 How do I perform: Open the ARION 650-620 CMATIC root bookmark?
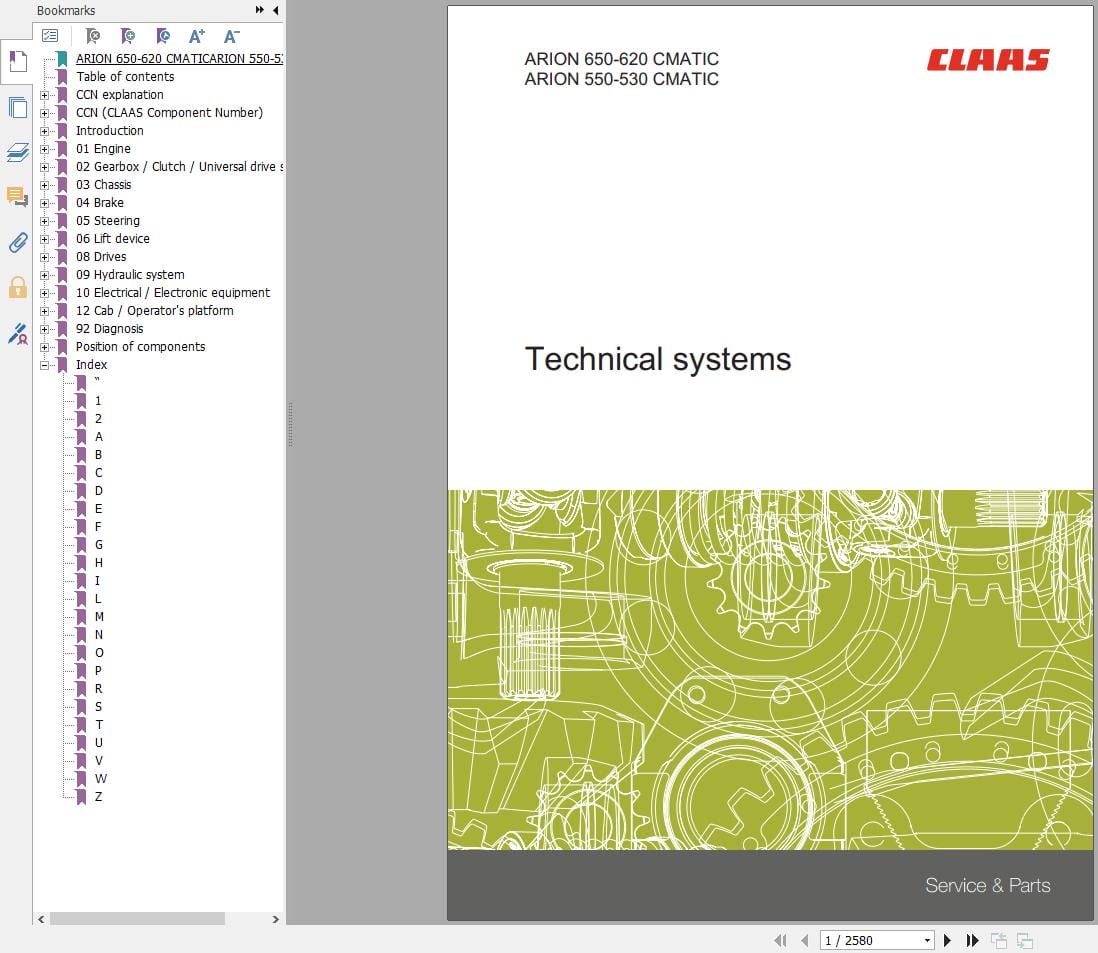tap(179, 59)
